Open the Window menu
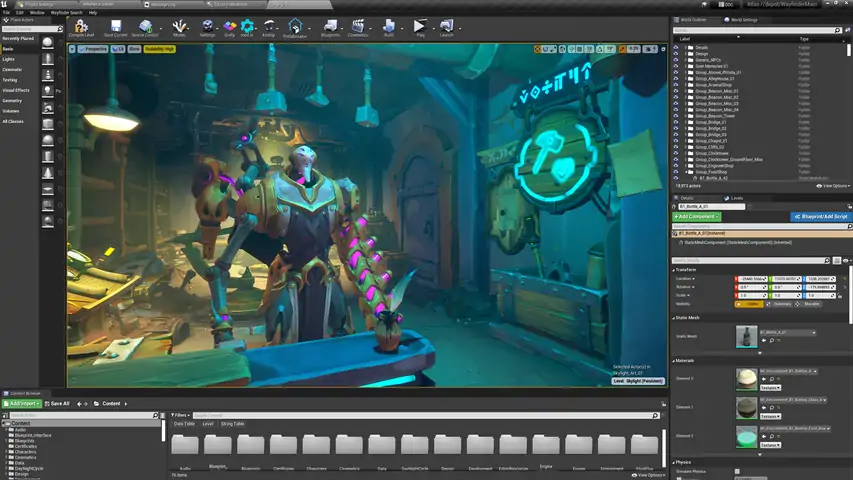This screenshot has width=853, height=480. coord(37,12)
